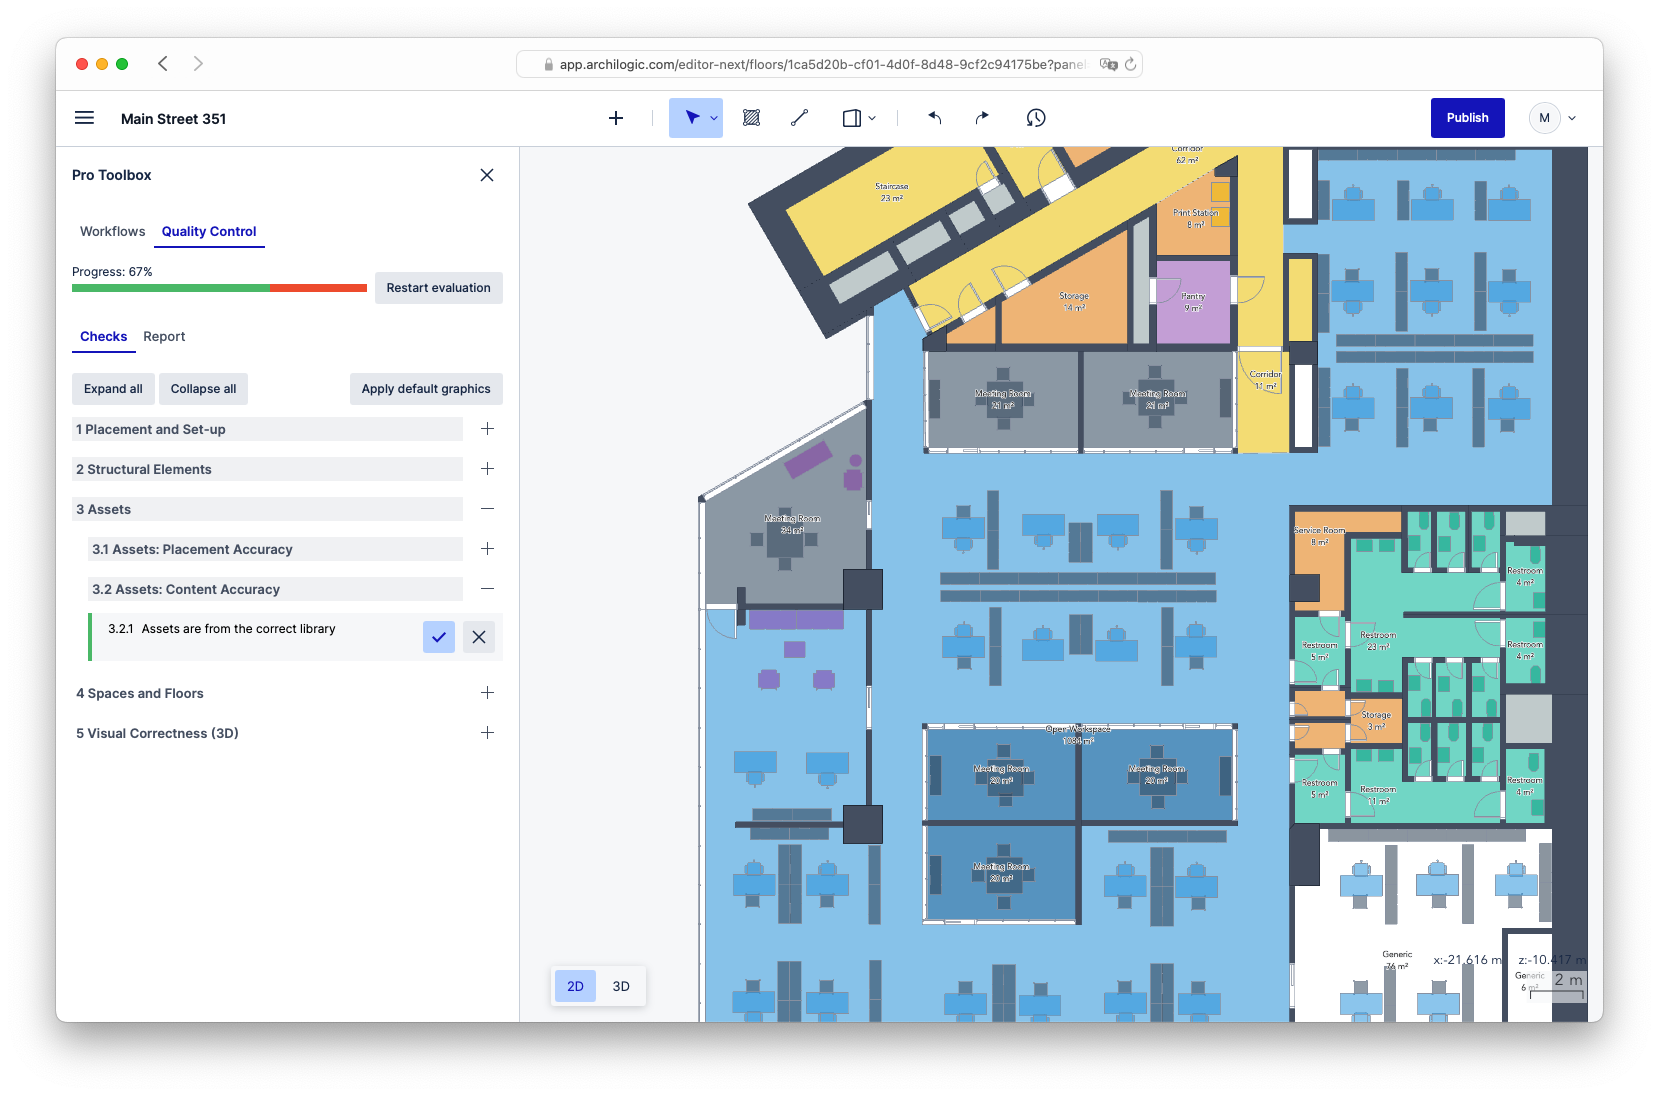The width and height of the screenshot is (1659, 1096).
Task: Switch the view to 3D
Action: (621, 986)
